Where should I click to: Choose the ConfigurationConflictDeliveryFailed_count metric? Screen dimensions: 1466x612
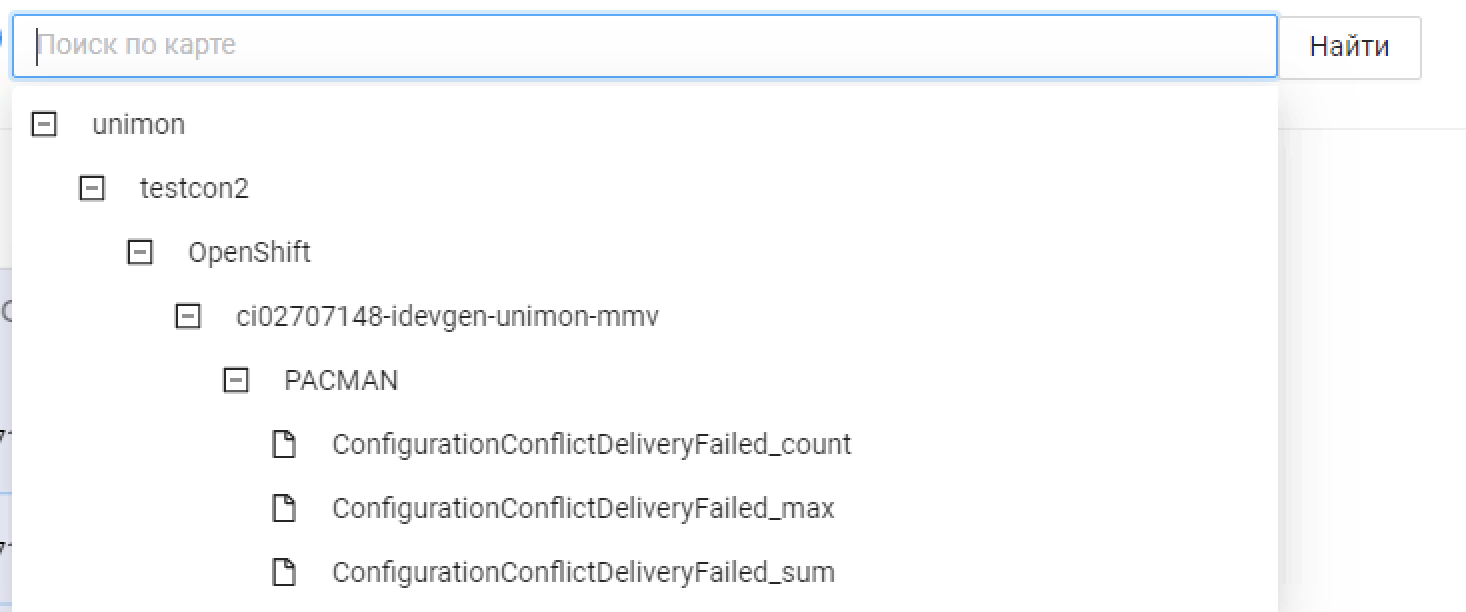tap(591, 444)
